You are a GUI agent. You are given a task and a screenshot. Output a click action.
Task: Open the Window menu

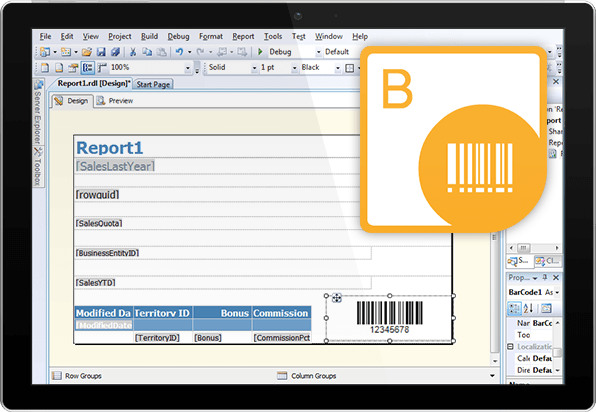[328, 36]
